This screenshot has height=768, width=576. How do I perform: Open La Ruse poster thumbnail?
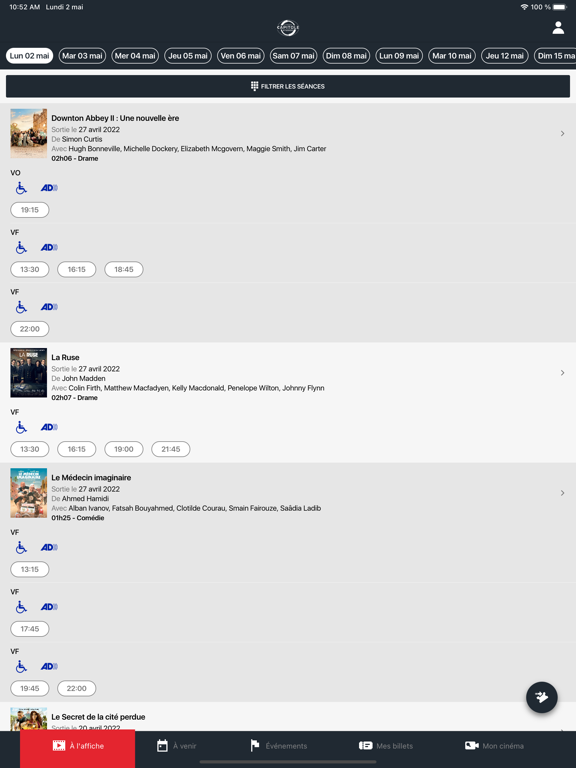(x=29, y=373)
